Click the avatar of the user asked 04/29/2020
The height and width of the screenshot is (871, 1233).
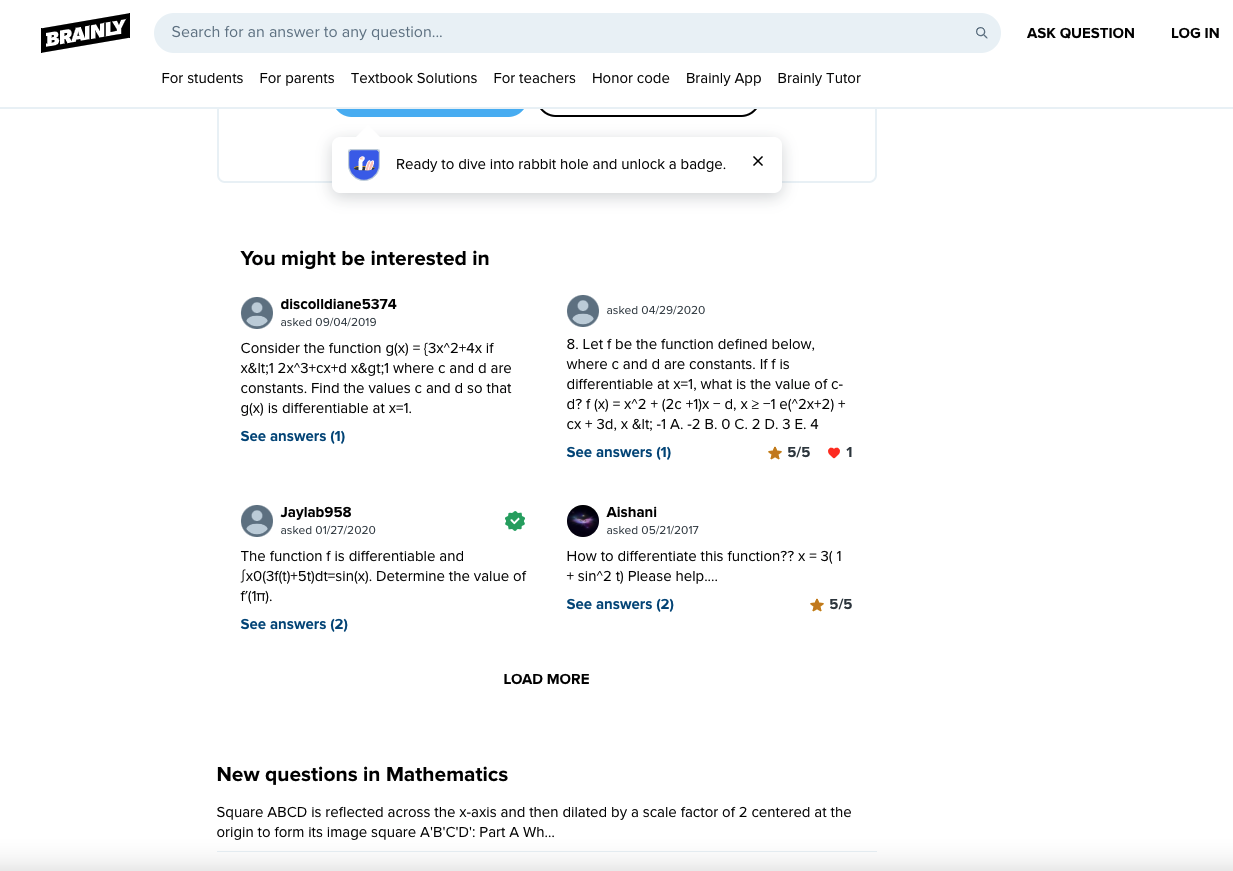click(583, 311)
